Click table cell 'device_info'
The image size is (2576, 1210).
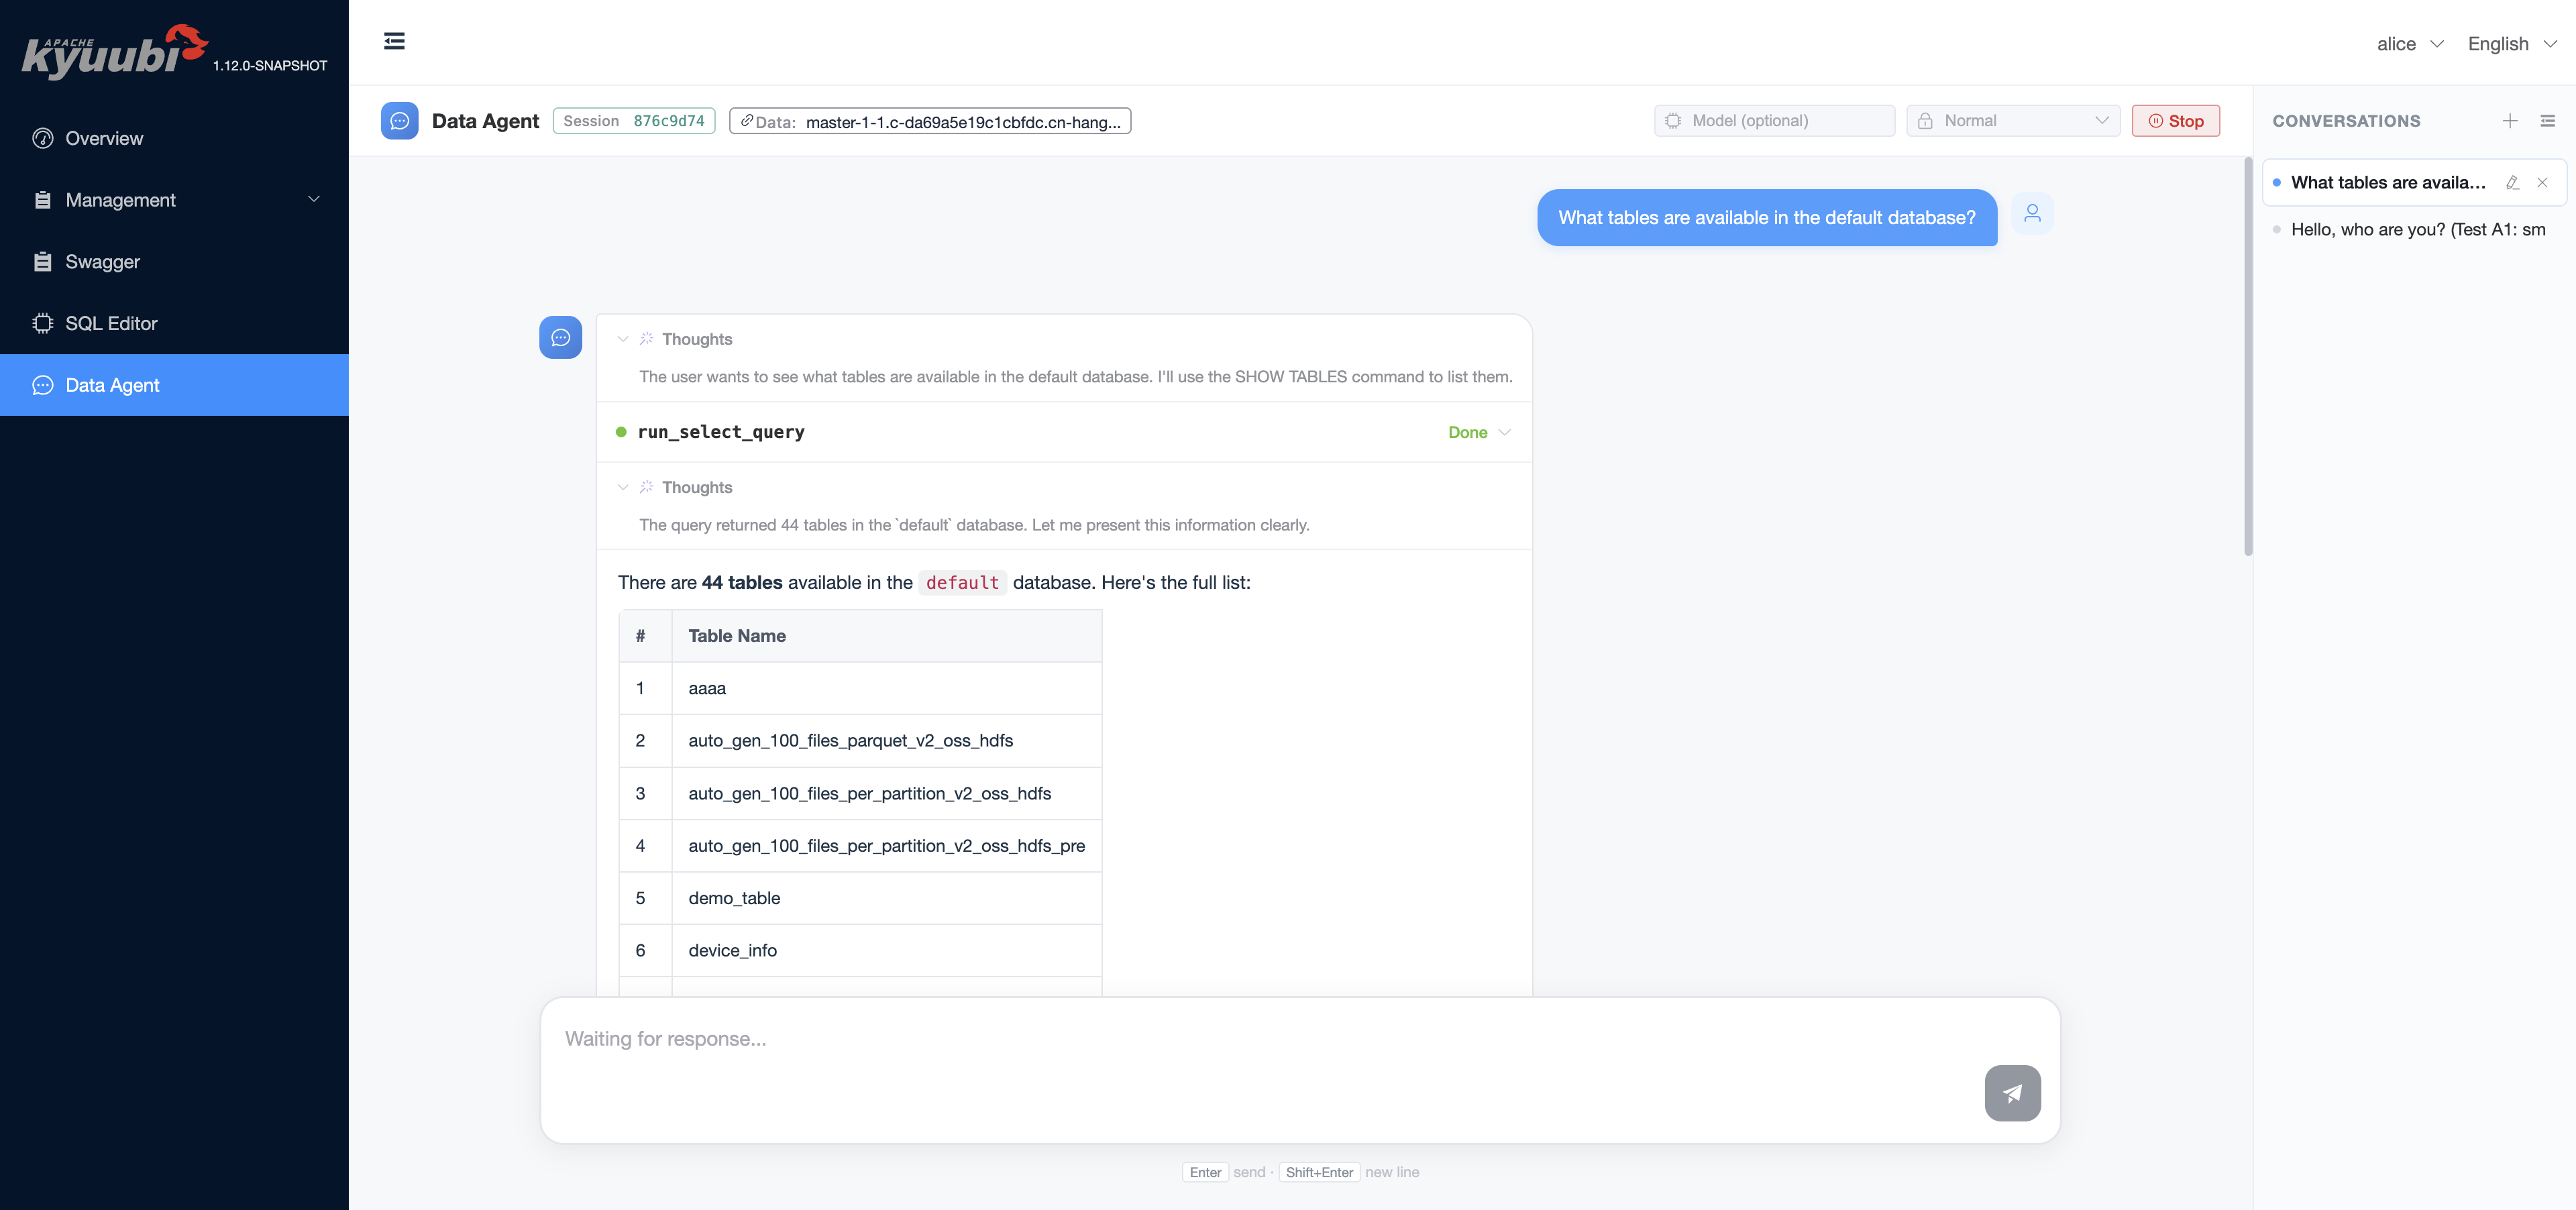point(886,950)
